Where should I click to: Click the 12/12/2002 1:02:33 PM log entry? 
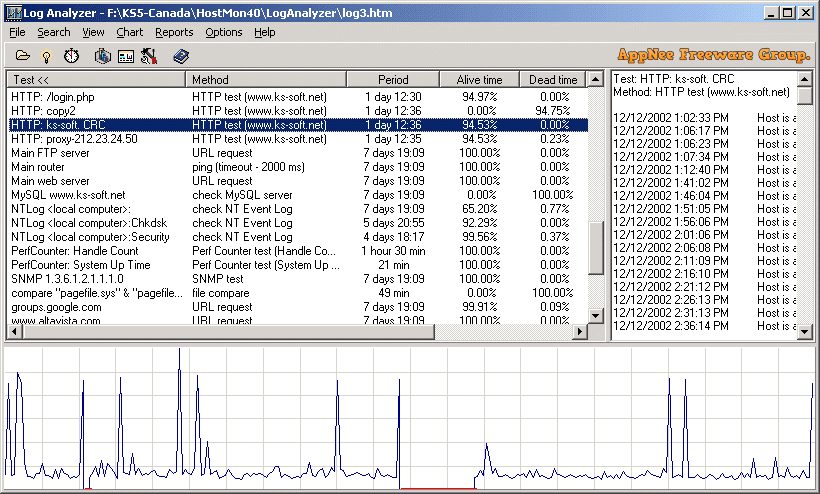704,118
